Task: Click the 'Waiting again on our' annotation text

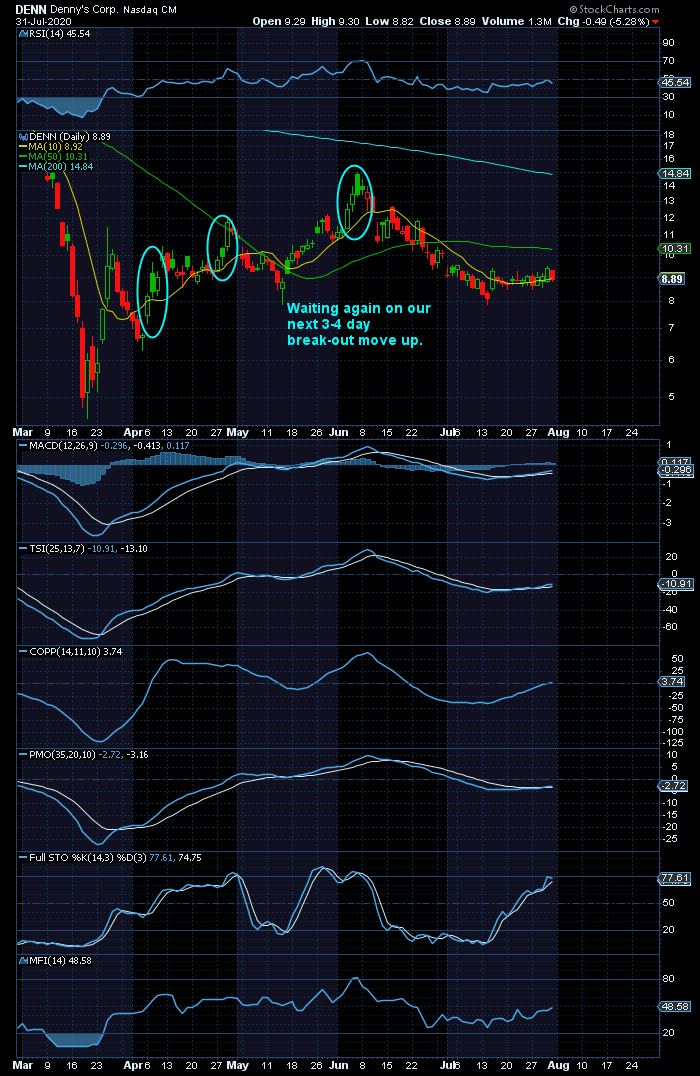Action: pos(358,308)
